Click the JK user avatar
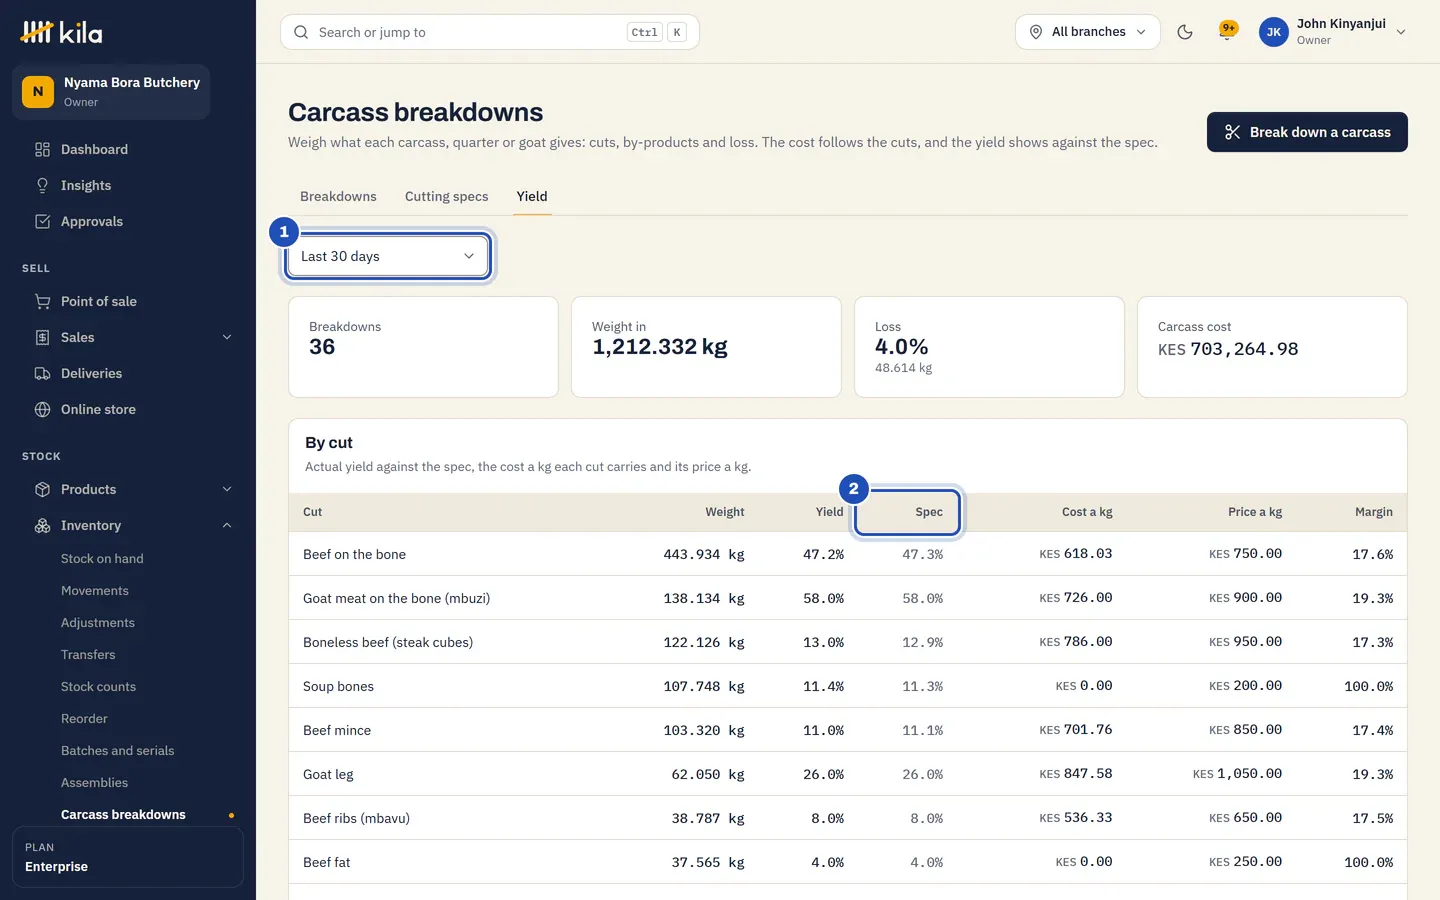1440x900 pixels. [1273, 32]
